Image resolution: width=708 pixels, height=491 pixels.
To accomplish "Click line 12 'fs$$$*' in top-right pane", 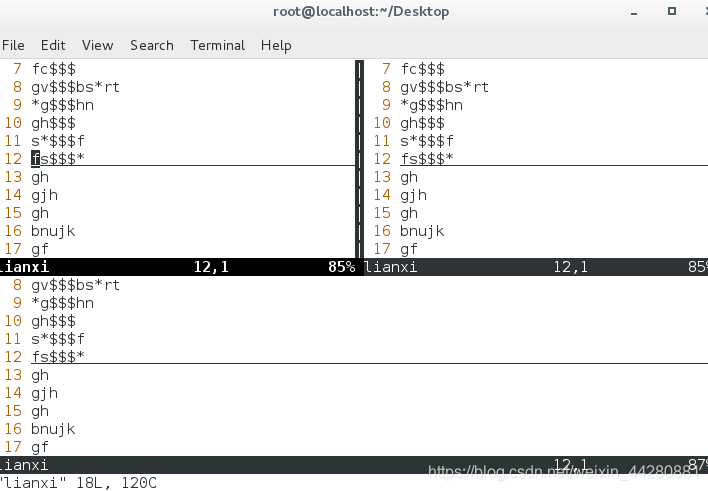I will point(427,159).
